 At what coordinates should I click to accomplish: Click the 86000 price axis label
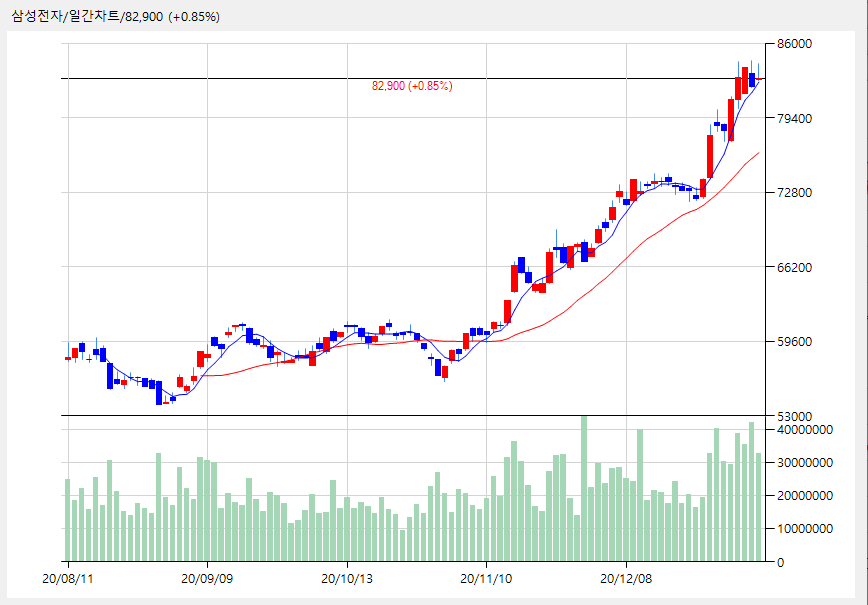click(794, 44)
